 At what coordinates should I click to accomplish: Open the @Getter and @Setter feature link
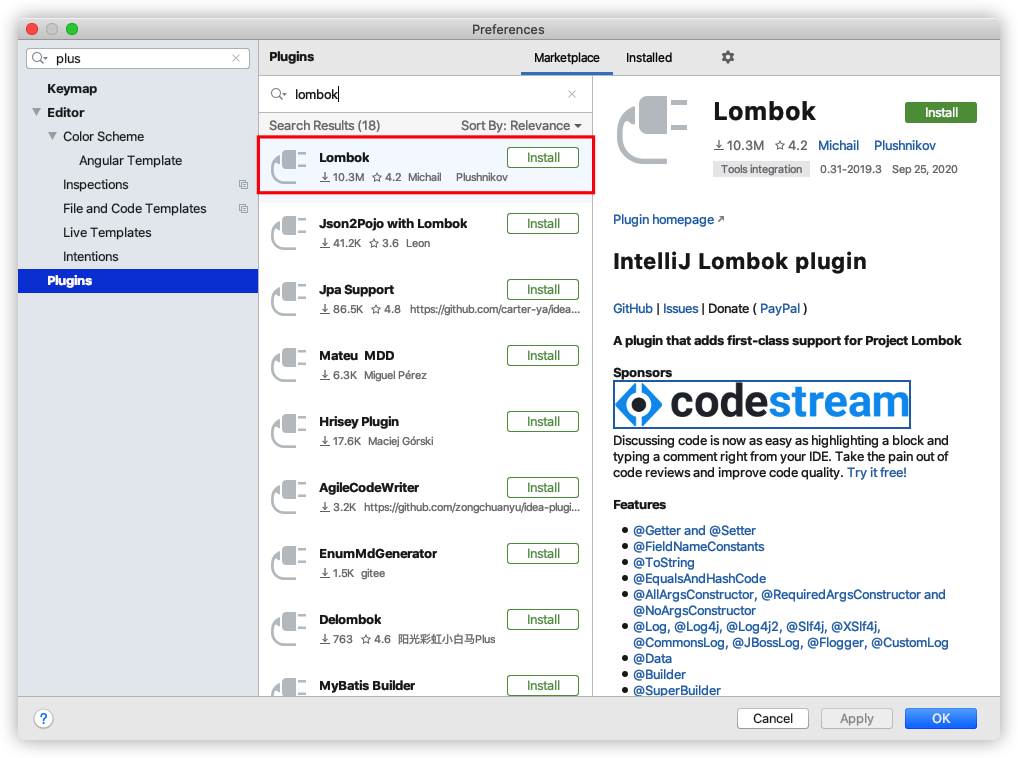point(694,531)
